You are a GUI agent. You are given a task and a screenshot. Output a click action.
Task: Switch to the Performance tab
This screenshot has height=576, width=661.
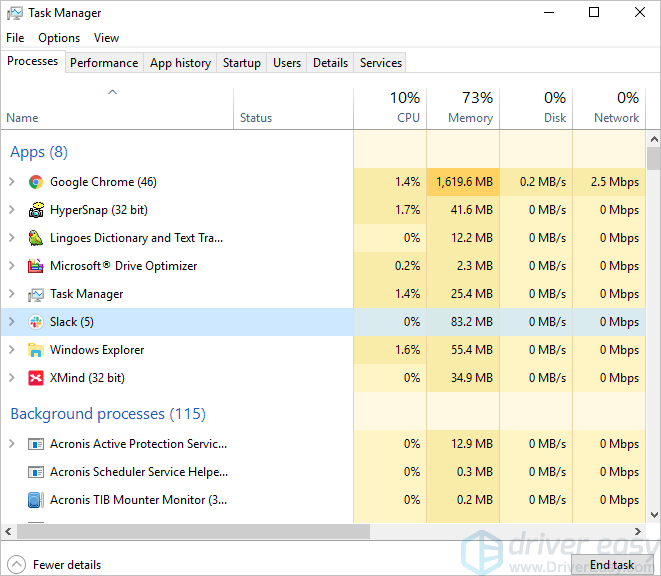104,62
